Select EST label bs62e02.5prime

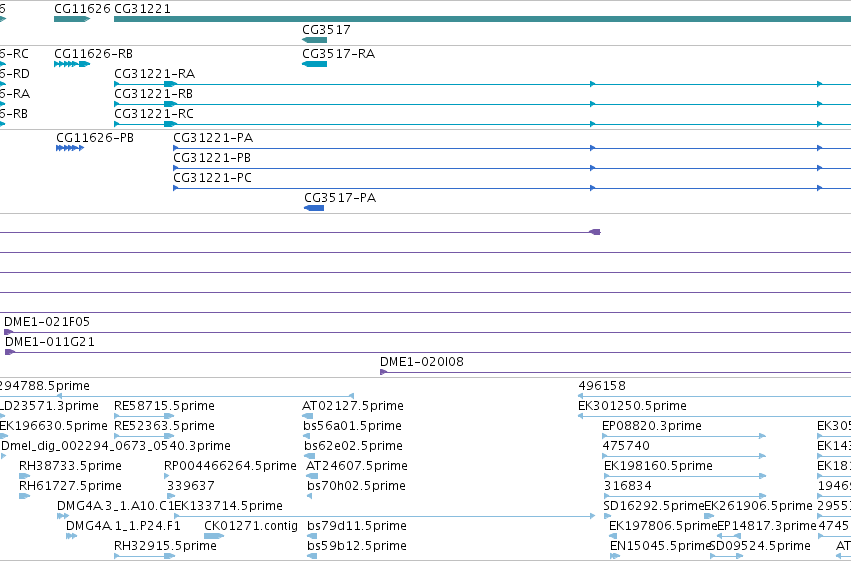point(353,446)
